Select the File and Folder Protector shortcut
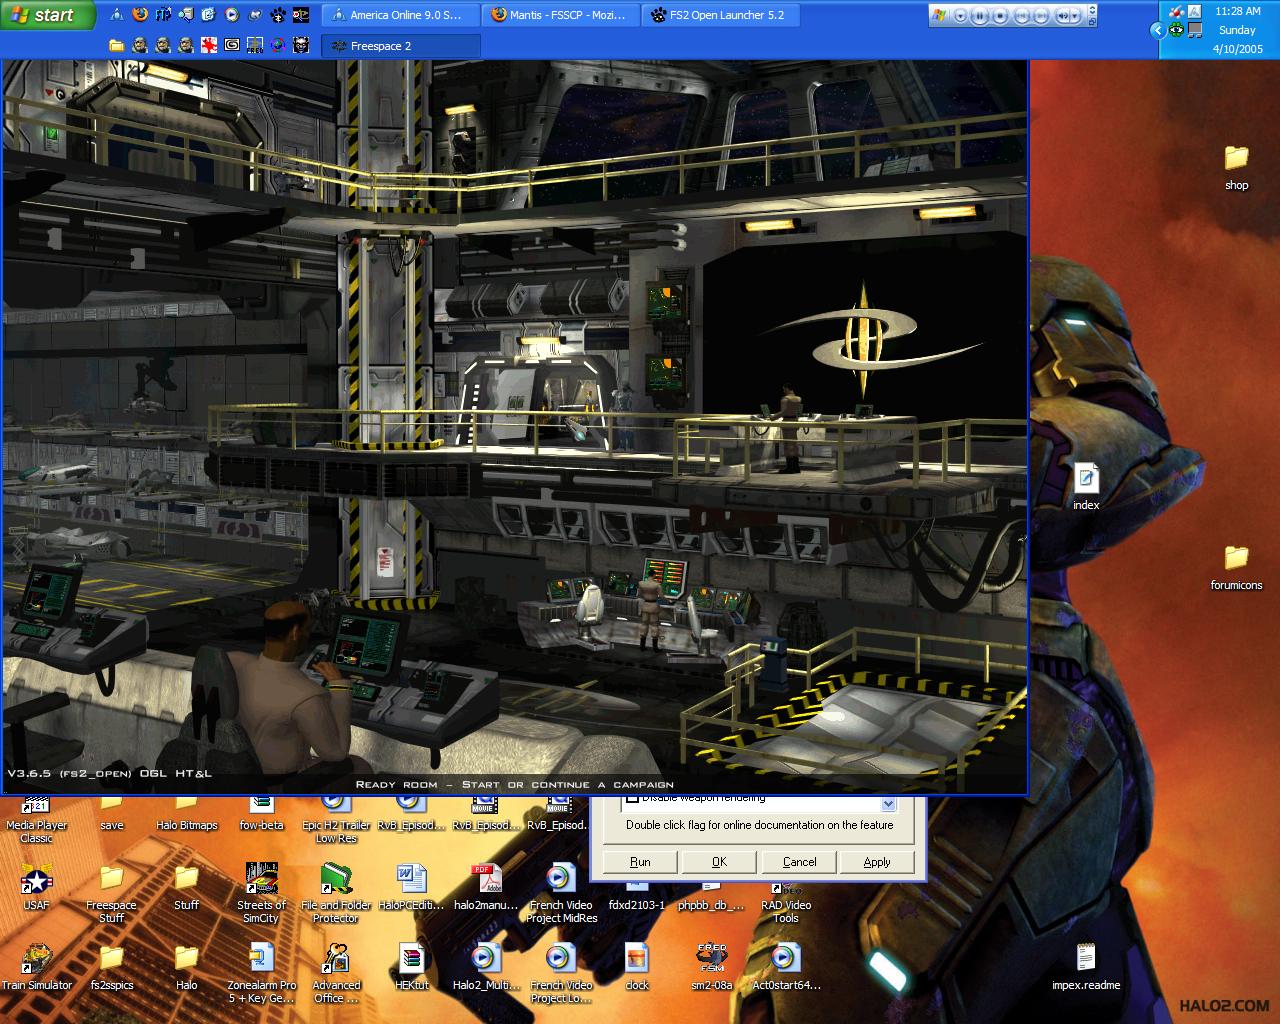This screenshot has height=1024, width=1280. coord(336,893)
